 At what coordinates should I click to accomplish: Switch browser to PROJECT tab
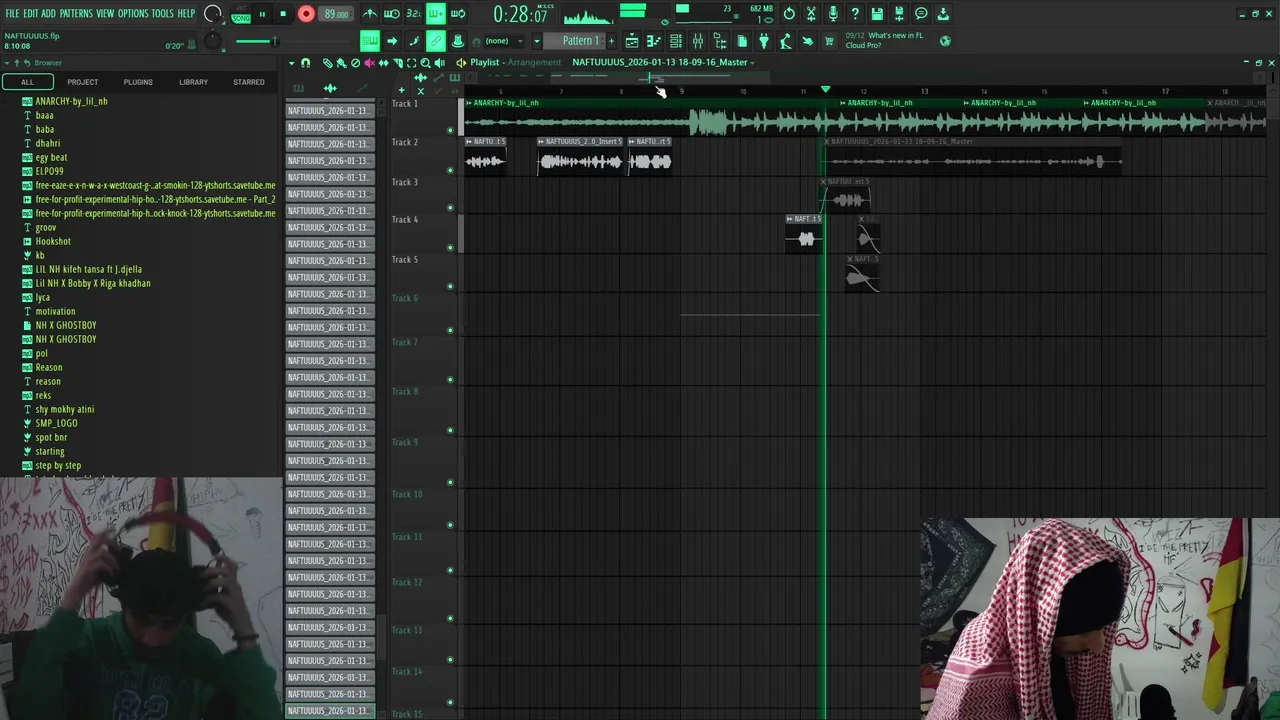[83, 82]
